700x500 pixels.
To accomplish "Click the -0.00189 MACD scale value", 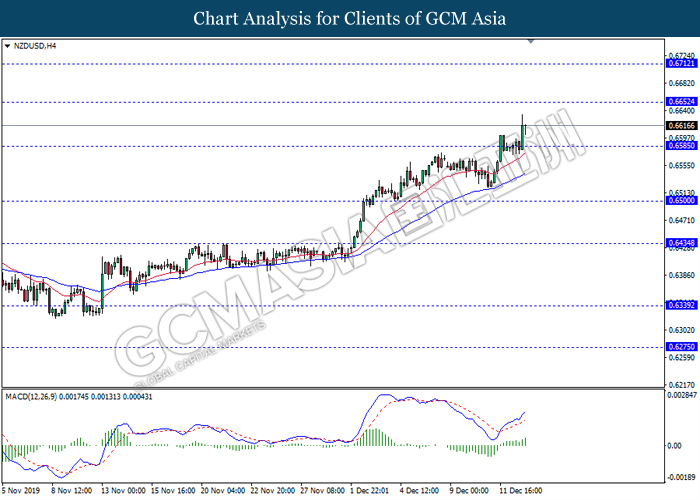I will tap(681, 477).
